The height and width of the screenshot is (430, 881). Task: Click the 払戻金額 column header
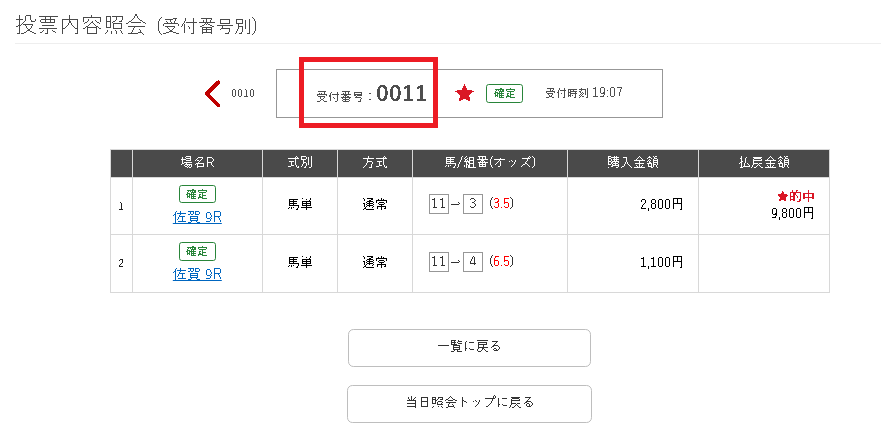pyautogui.click(x=764, y=163)
